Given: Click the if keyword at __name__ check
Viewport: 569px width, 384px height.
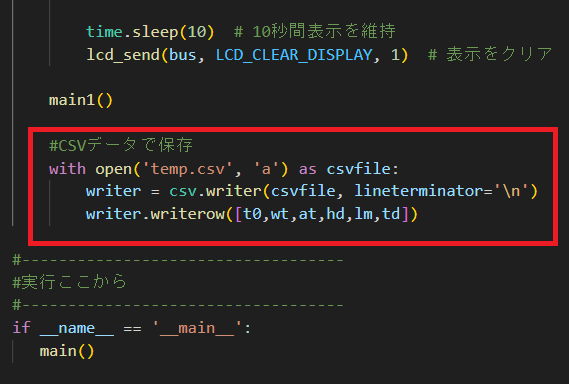Looking at the screenshot, I should click(x=22, y=328).
